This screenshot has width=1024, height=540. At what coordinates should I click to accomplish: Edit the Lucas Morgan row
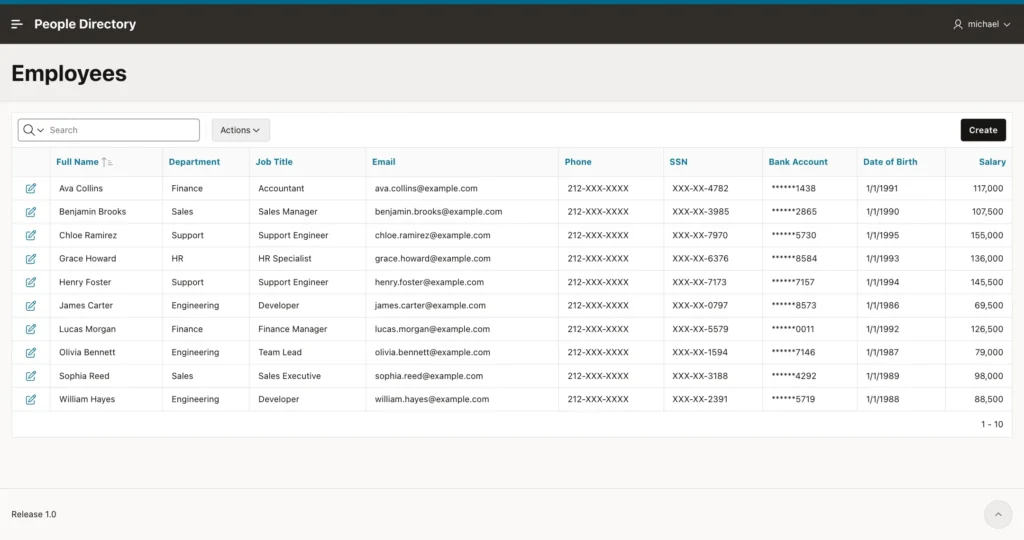click(x=31, y=330)
